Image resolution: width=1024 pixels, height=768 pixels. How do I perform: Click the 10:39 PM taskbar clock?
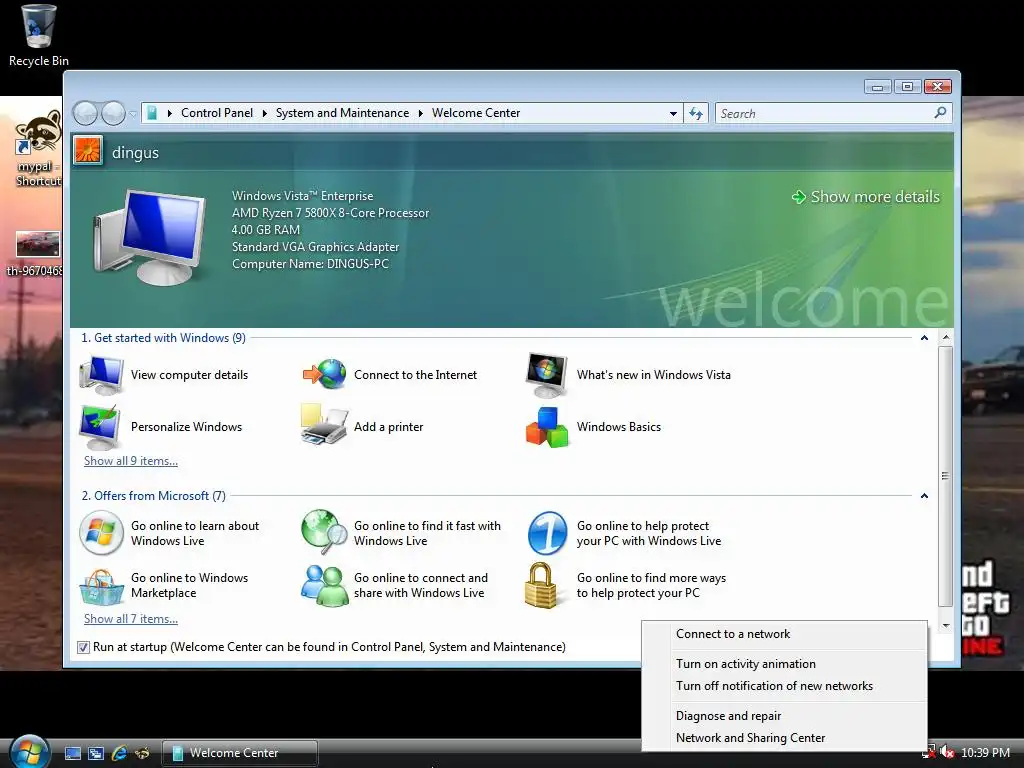pos(985,753)
